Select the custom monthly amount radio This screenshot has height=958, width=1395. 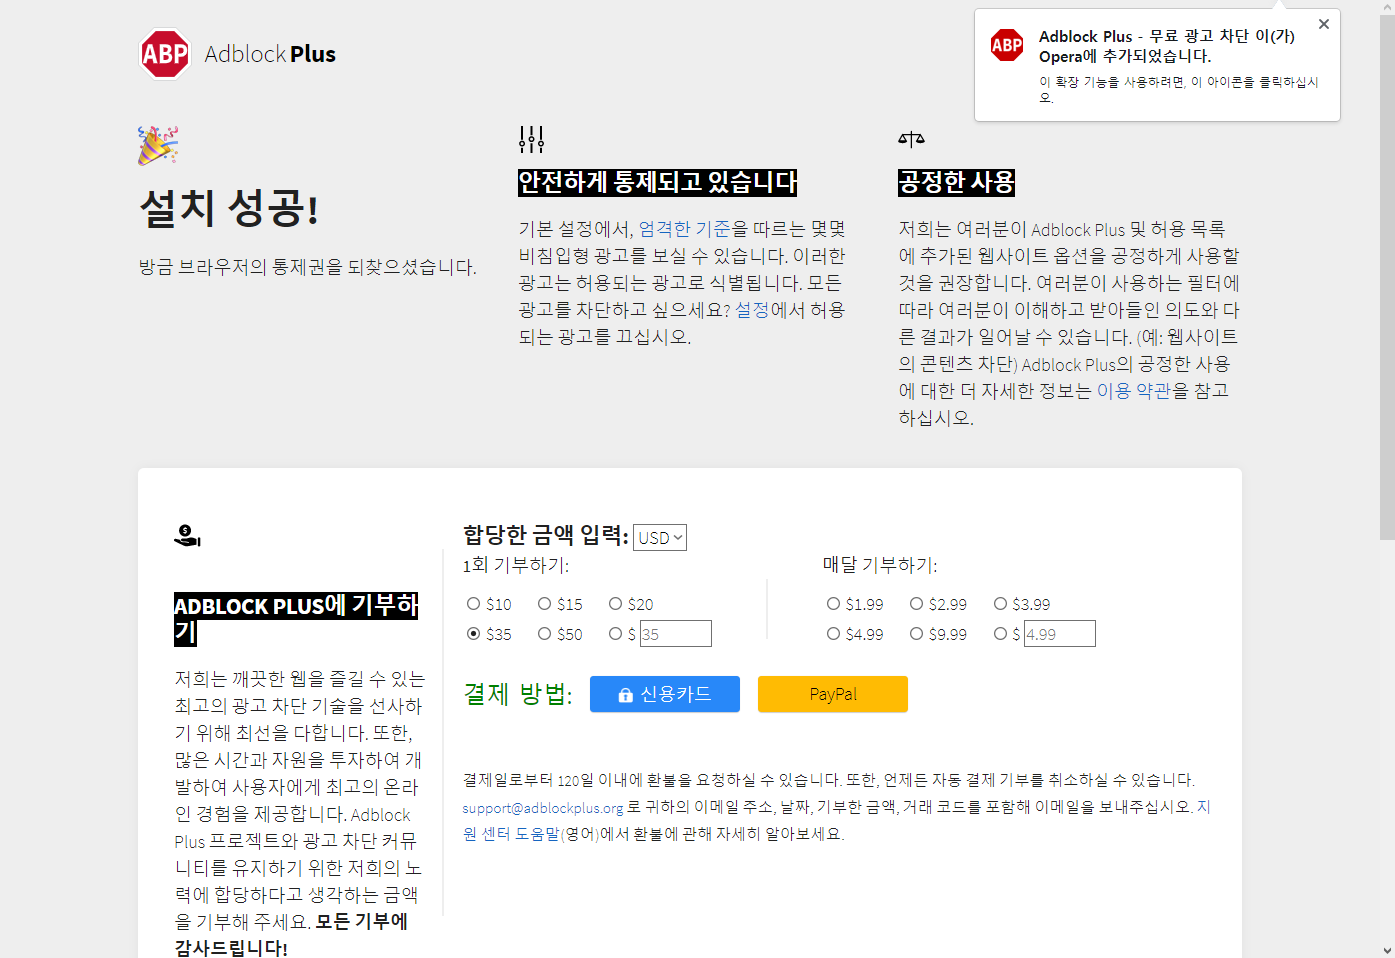(x=1000, y=633)
